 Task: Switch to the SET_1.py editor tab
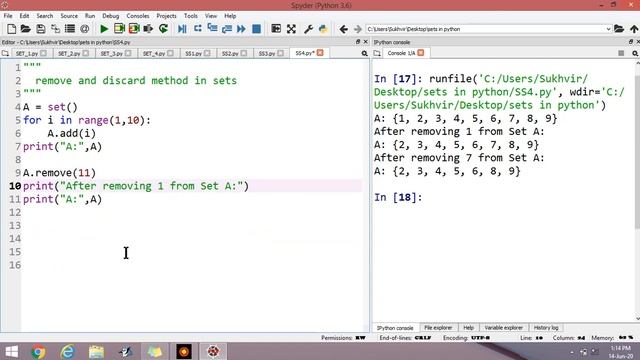pos(31,53)
